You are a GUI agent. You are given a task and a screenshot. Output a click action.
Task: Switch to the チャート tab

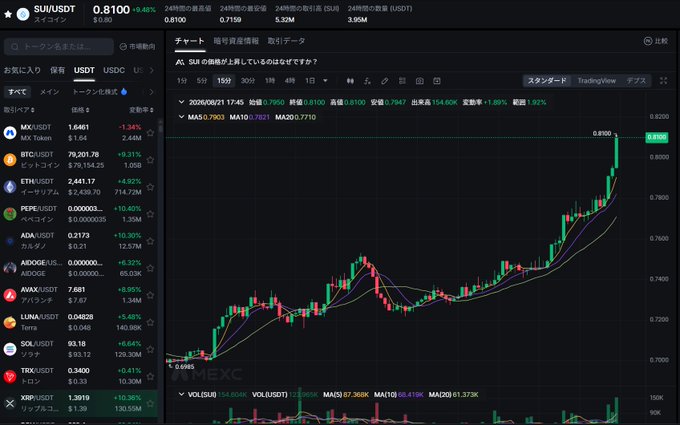190,41
